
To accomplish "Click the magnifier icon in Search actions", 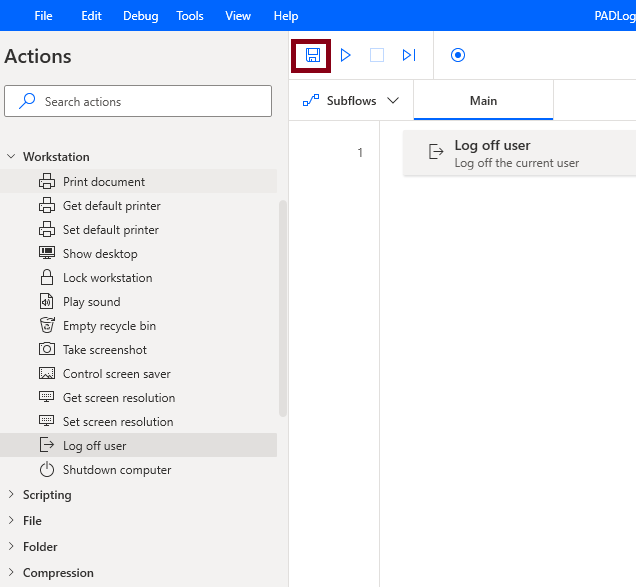I will coord(27,101).
